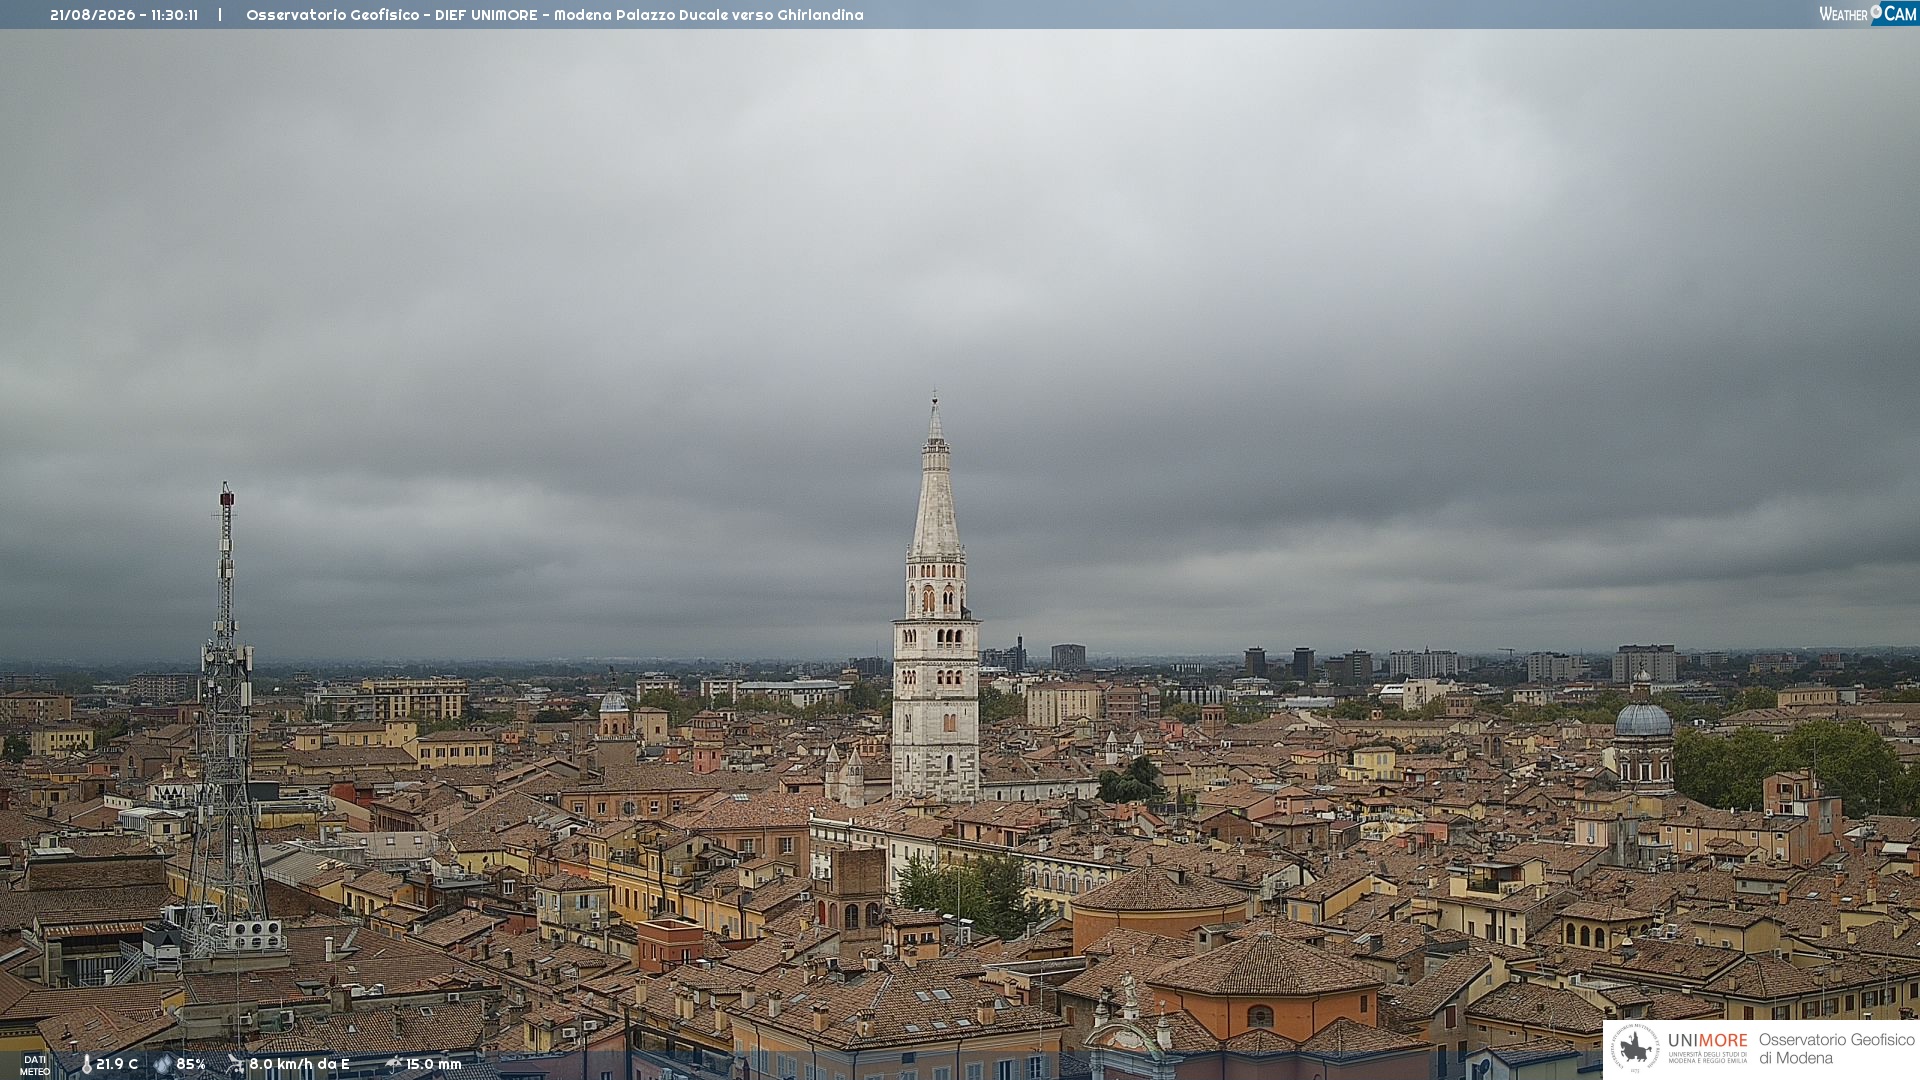Image resolution: width=1920 pixels, height=1080 pixels.
Task: Click the UNIMORE round seal emblem
Action: (1635, 1048)
